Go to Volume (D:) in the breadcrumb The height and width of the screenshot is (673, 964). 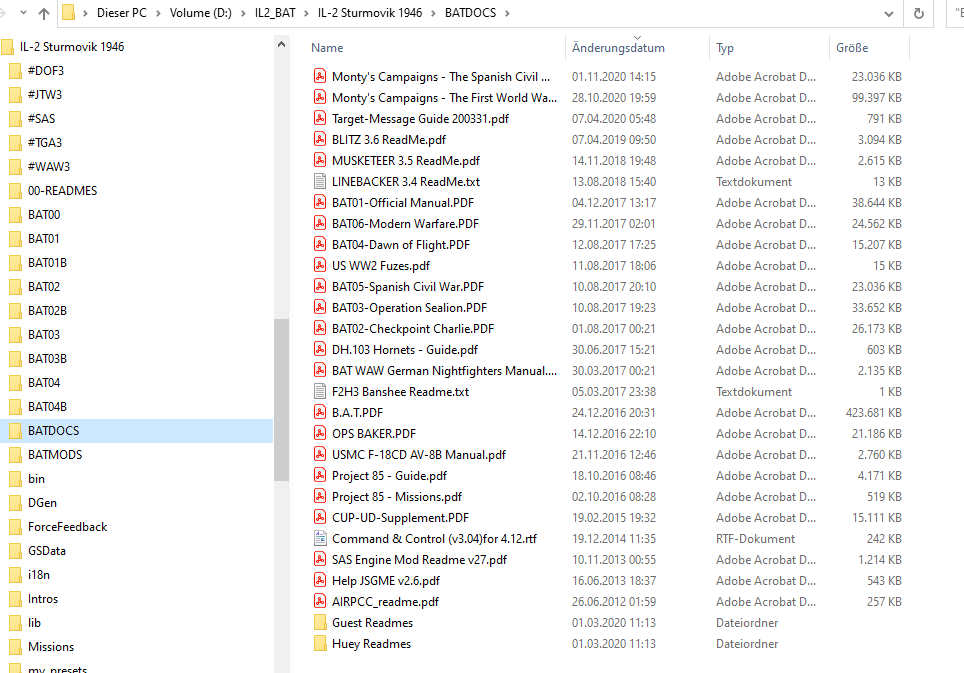(200, 13)
